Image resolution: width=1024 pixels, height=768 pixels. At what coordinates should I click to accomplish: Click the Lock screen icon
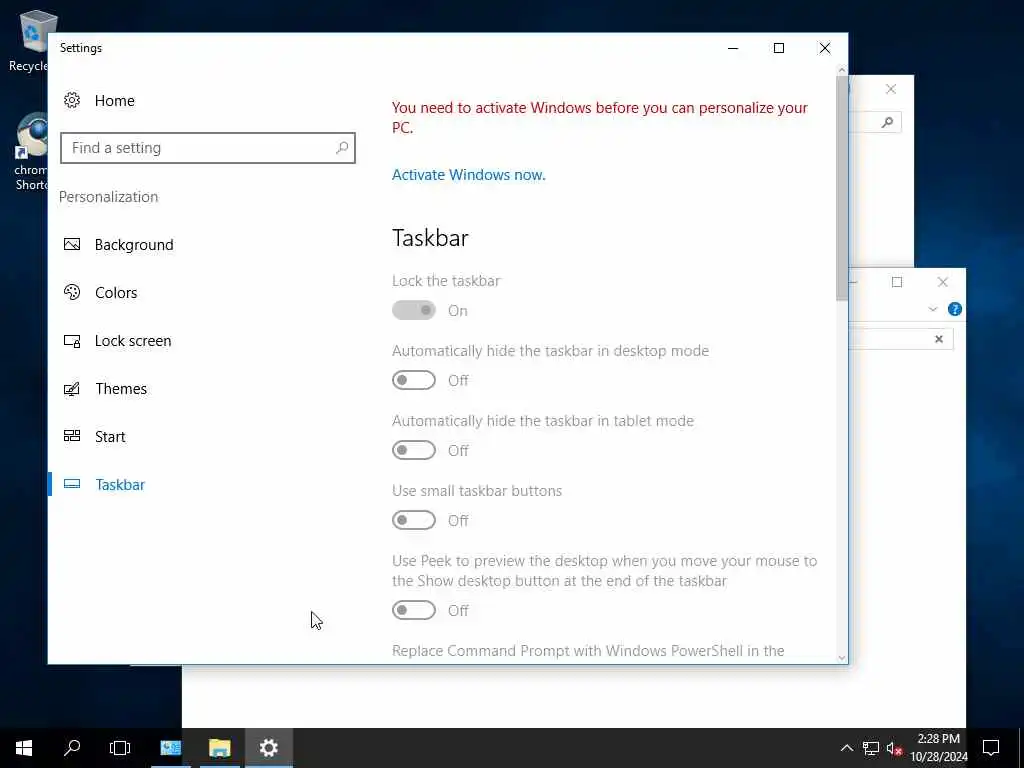(x=72, y=340)
